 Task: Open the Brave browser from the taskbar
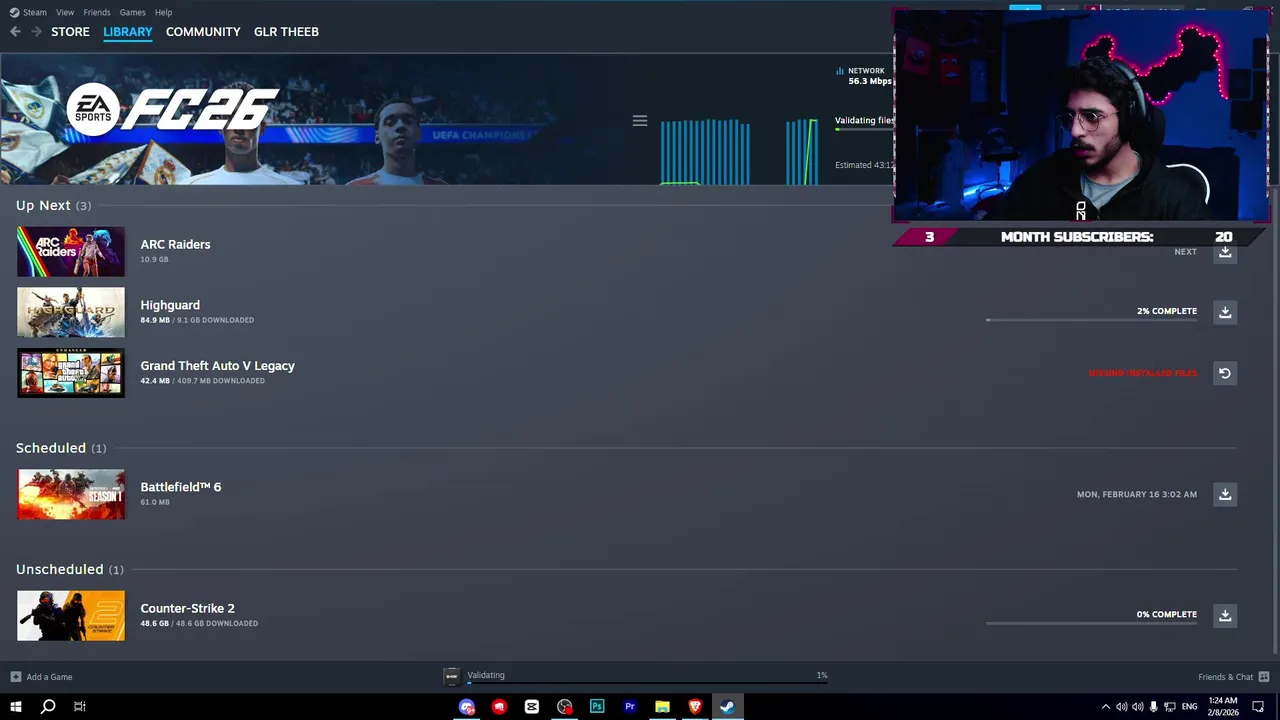tap(695, 707)
